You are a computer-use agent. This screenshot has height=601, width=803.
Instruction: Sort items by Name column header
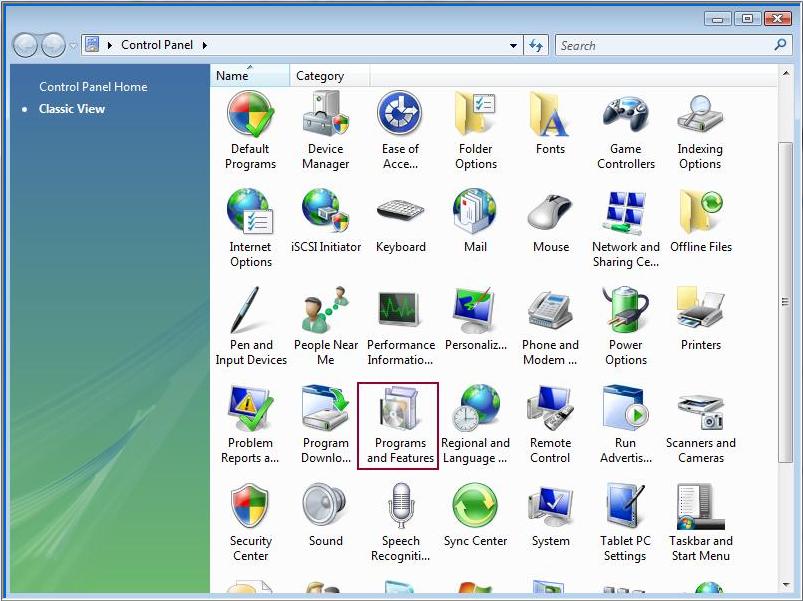(249, 76)
